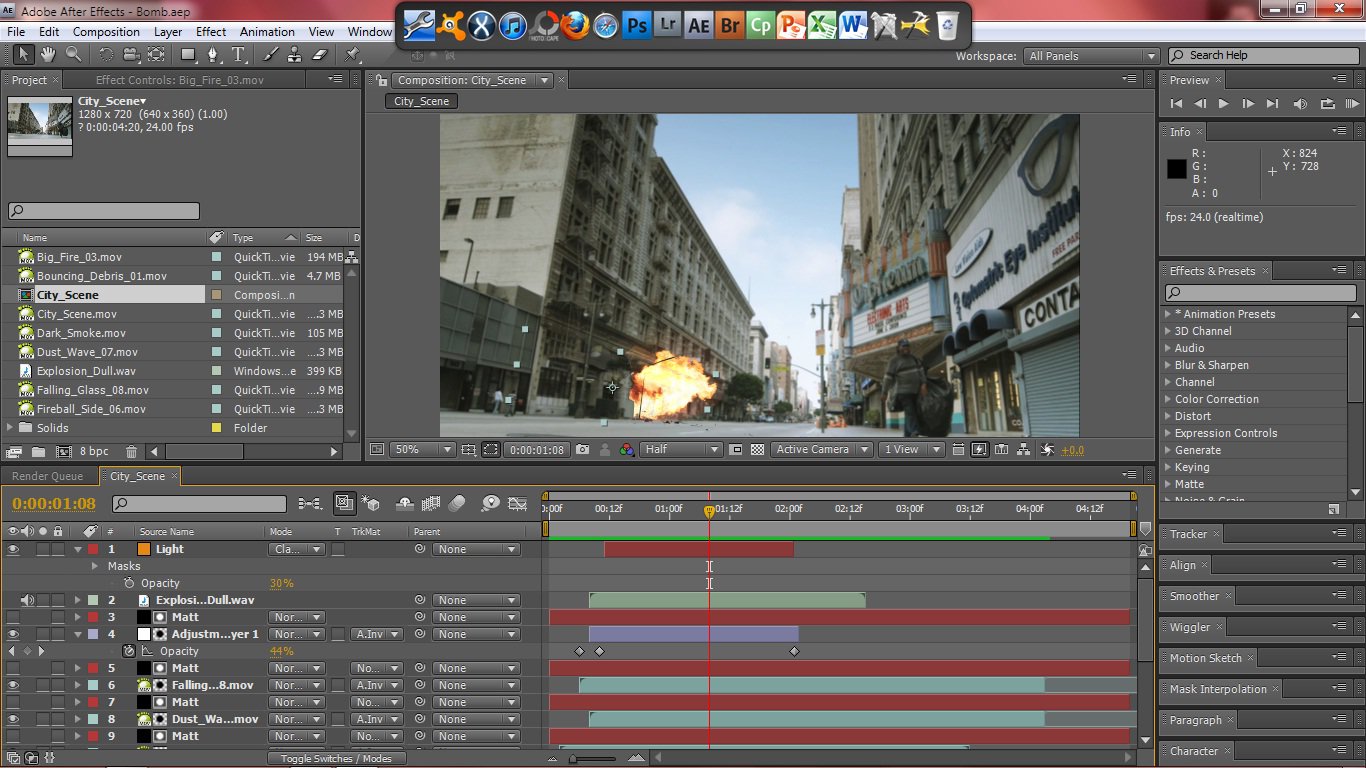Open the Composition menu
The width and height of the screenshot is (1366, 768).
click(106, 31)
